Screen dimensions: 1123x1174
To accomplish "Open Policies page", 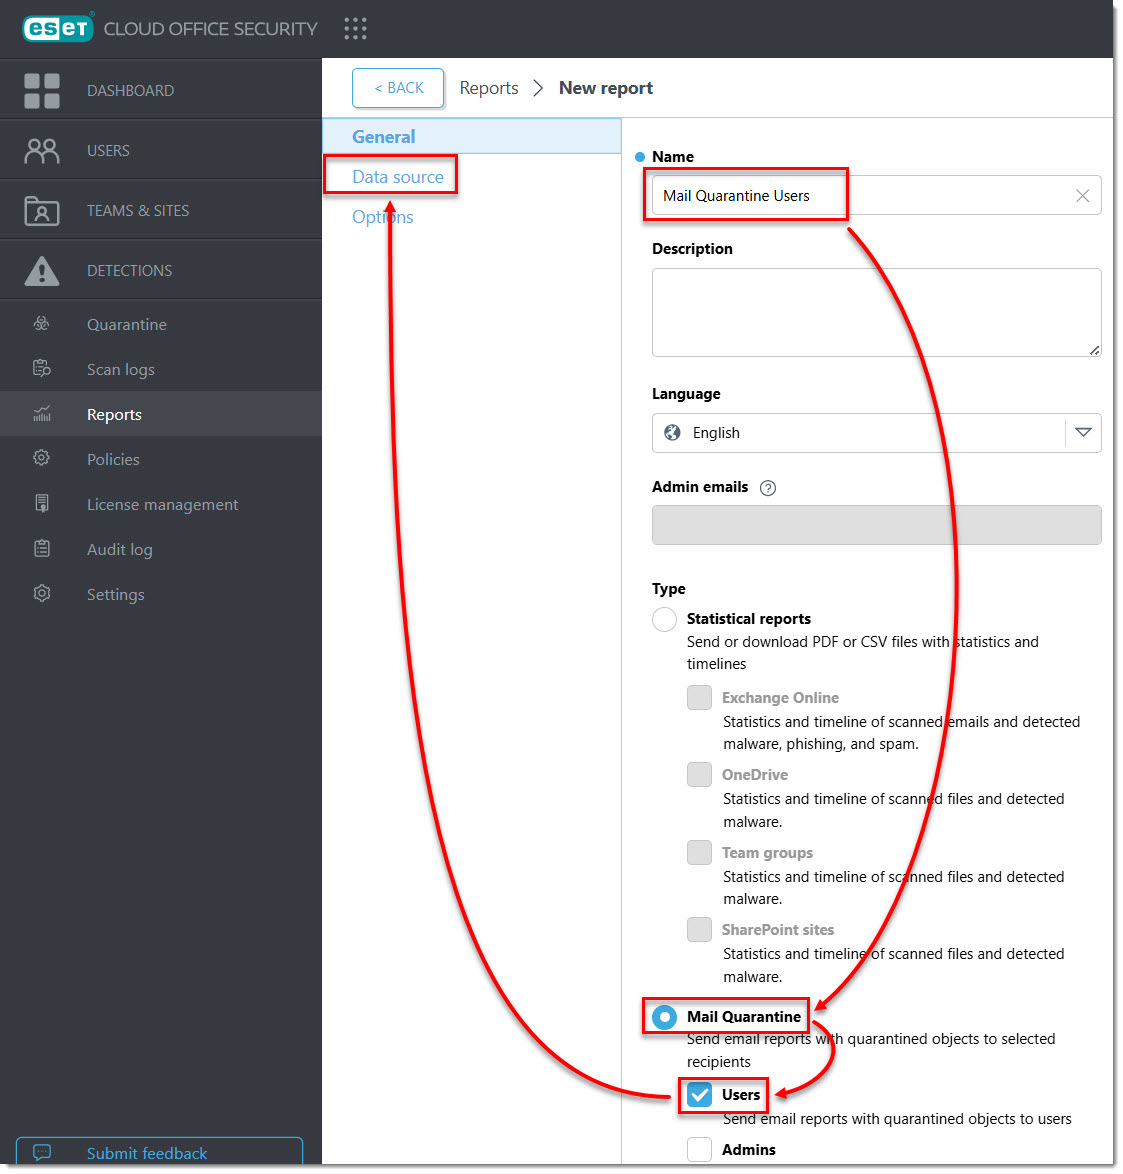I will pos(162,460).
